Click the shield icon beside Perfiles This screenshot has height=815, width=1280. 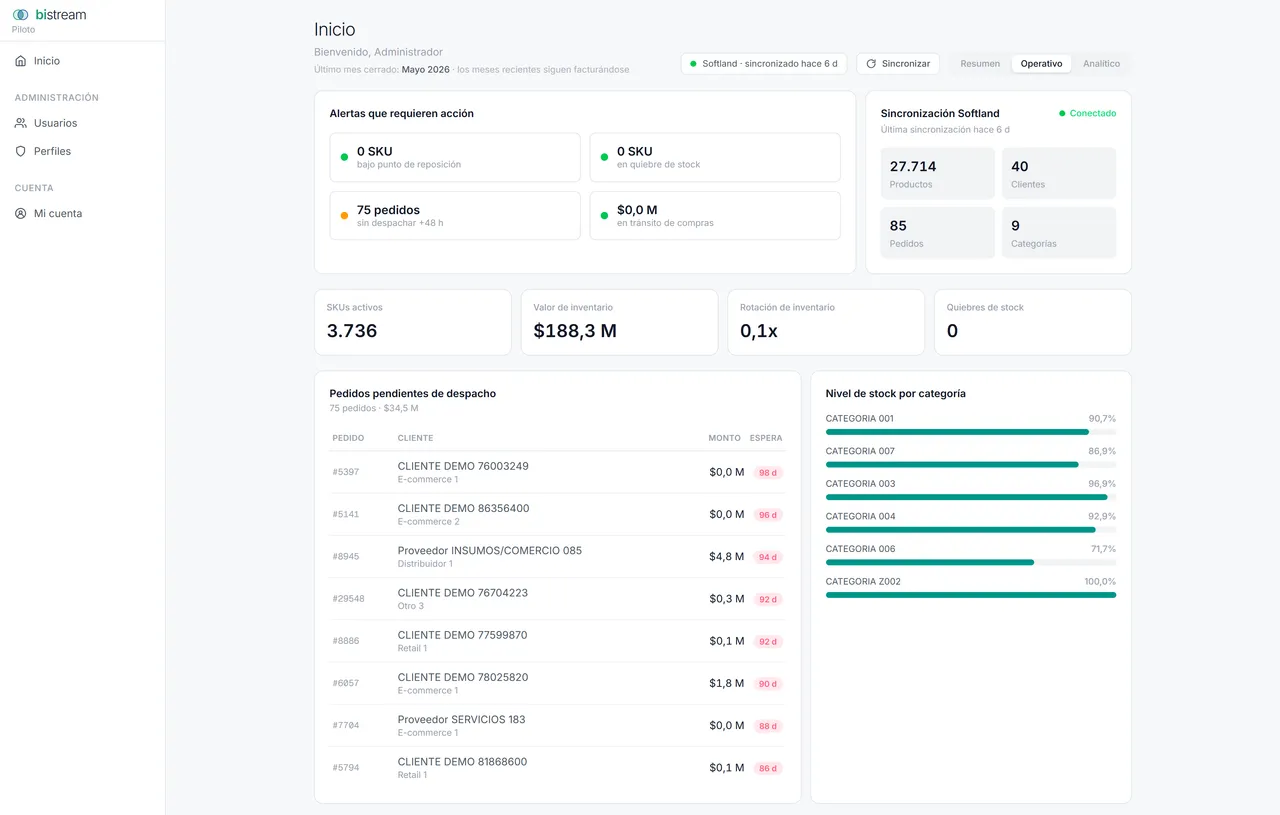(x=21, y=151)
